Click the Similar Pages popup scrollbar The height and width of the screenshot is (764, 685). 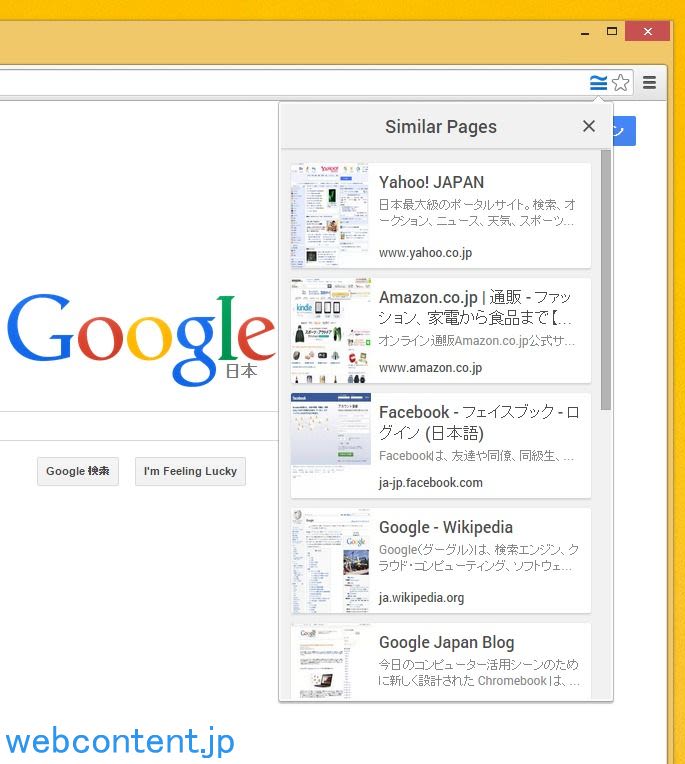606,280
